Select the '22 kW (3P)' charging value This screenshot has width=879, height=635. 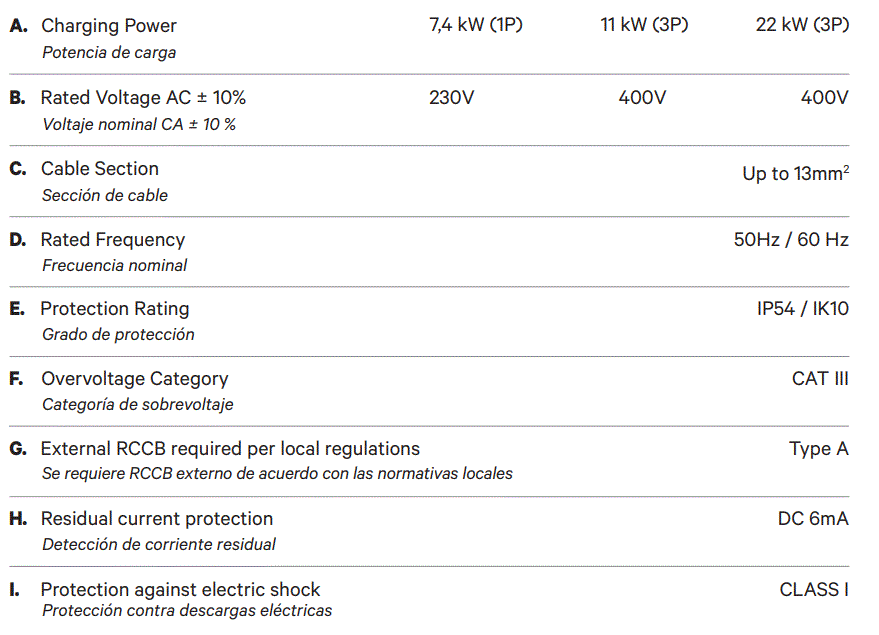click(x=802, y=26)
